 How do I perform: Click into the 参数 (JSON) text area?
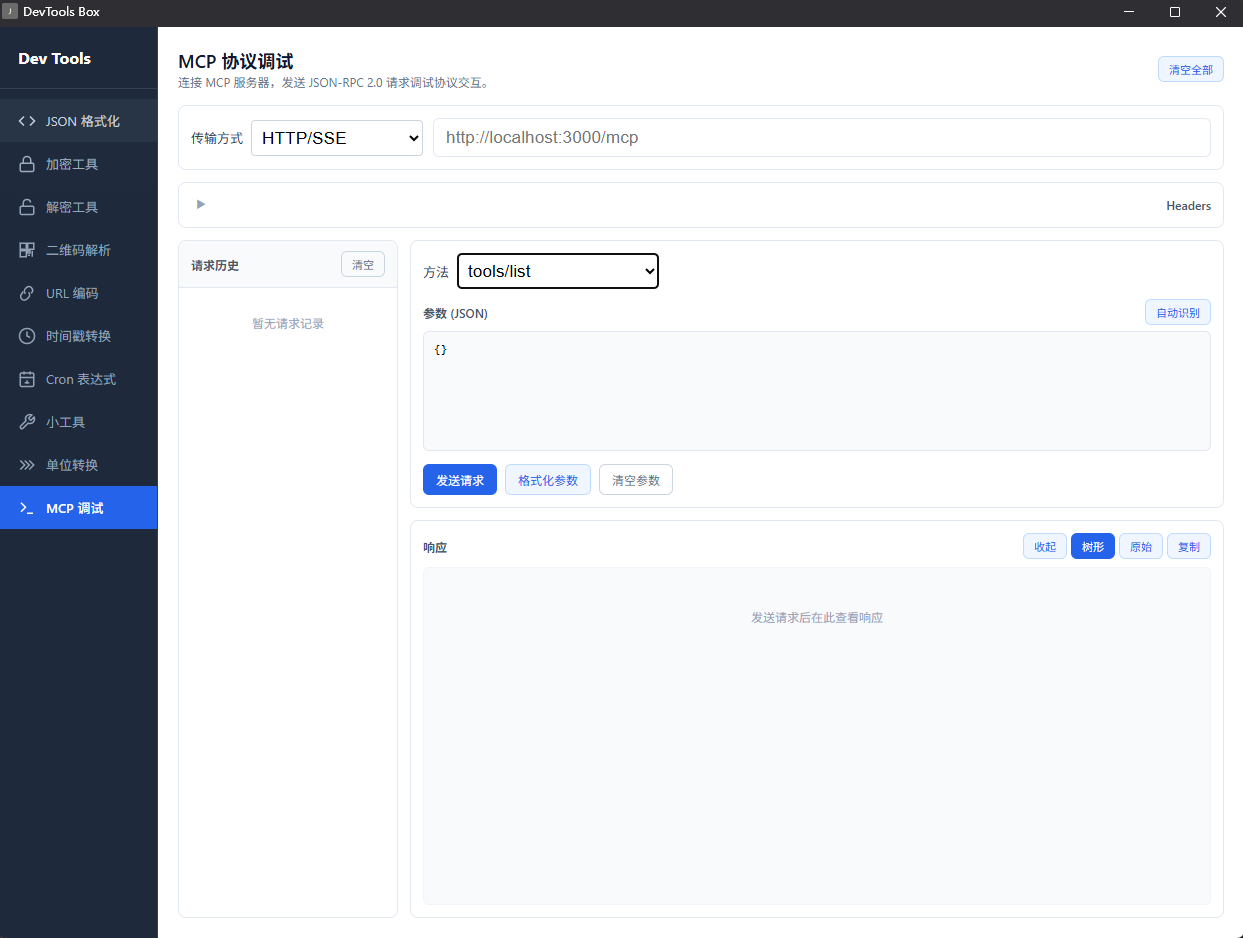point(817,391)
